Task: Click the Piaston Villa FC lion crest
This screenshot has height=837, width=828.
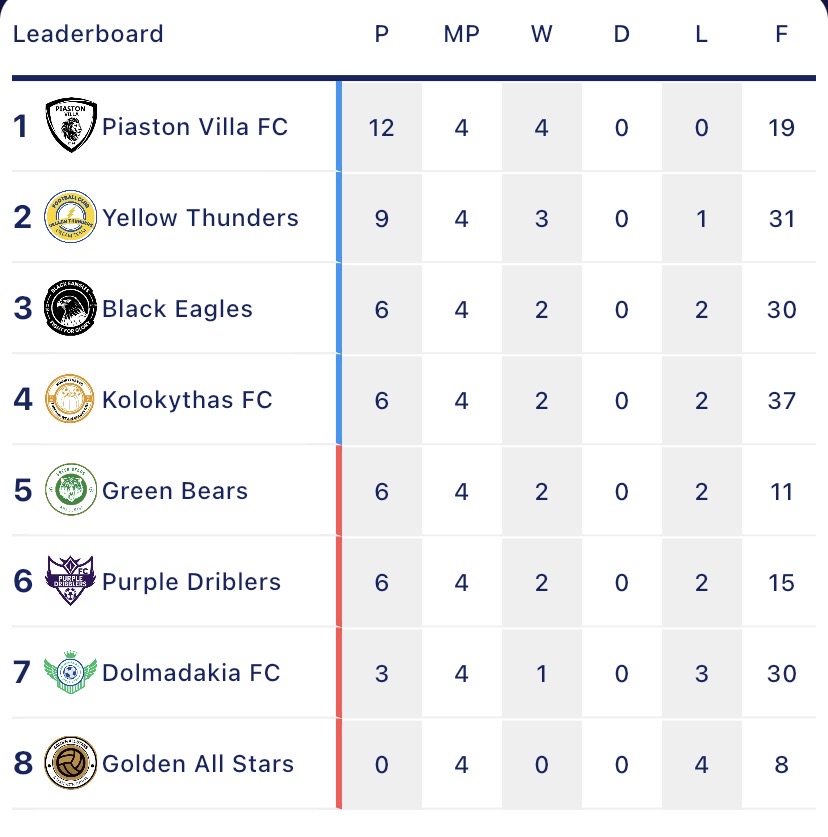Action: pos(70,125)
